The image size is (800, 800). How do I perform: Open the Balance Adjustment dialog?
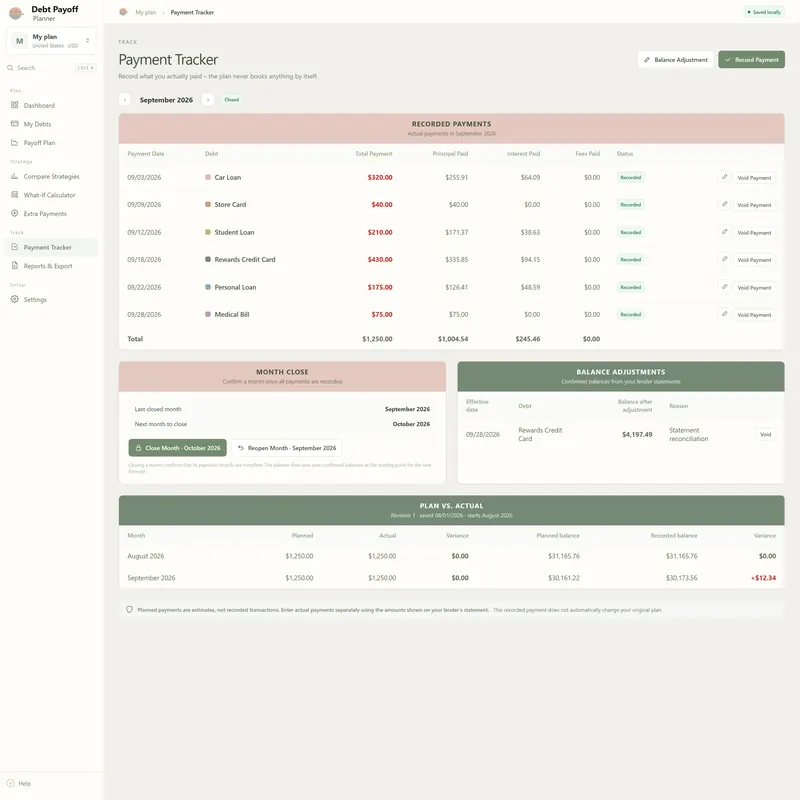click(x=676, y=60)
